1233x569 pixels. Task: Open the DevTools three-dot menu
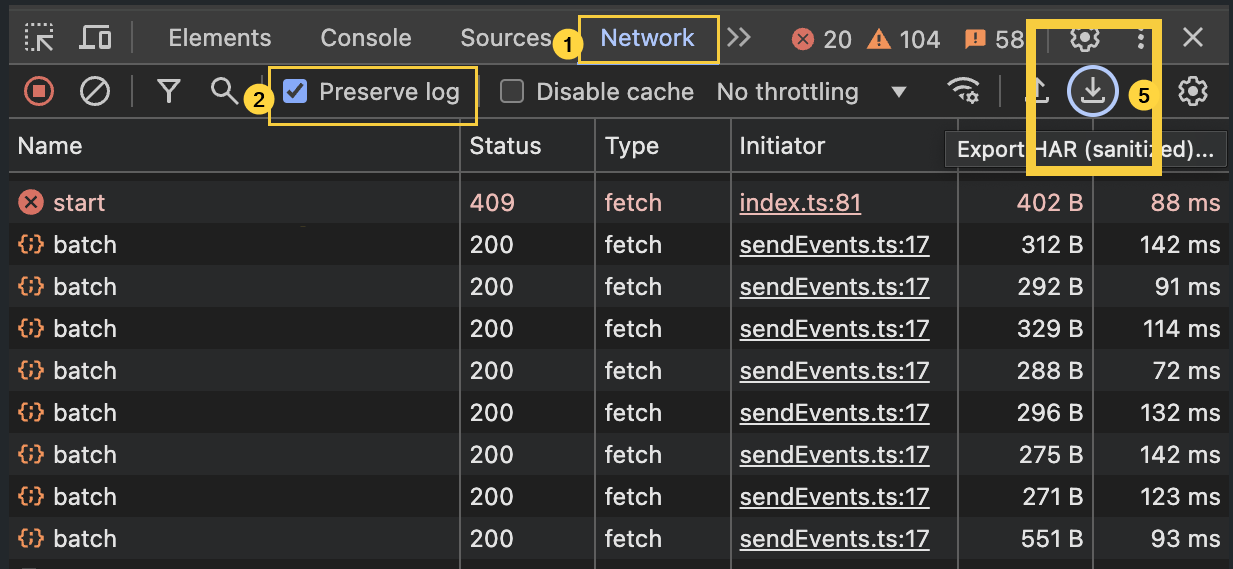(1141, 38)
